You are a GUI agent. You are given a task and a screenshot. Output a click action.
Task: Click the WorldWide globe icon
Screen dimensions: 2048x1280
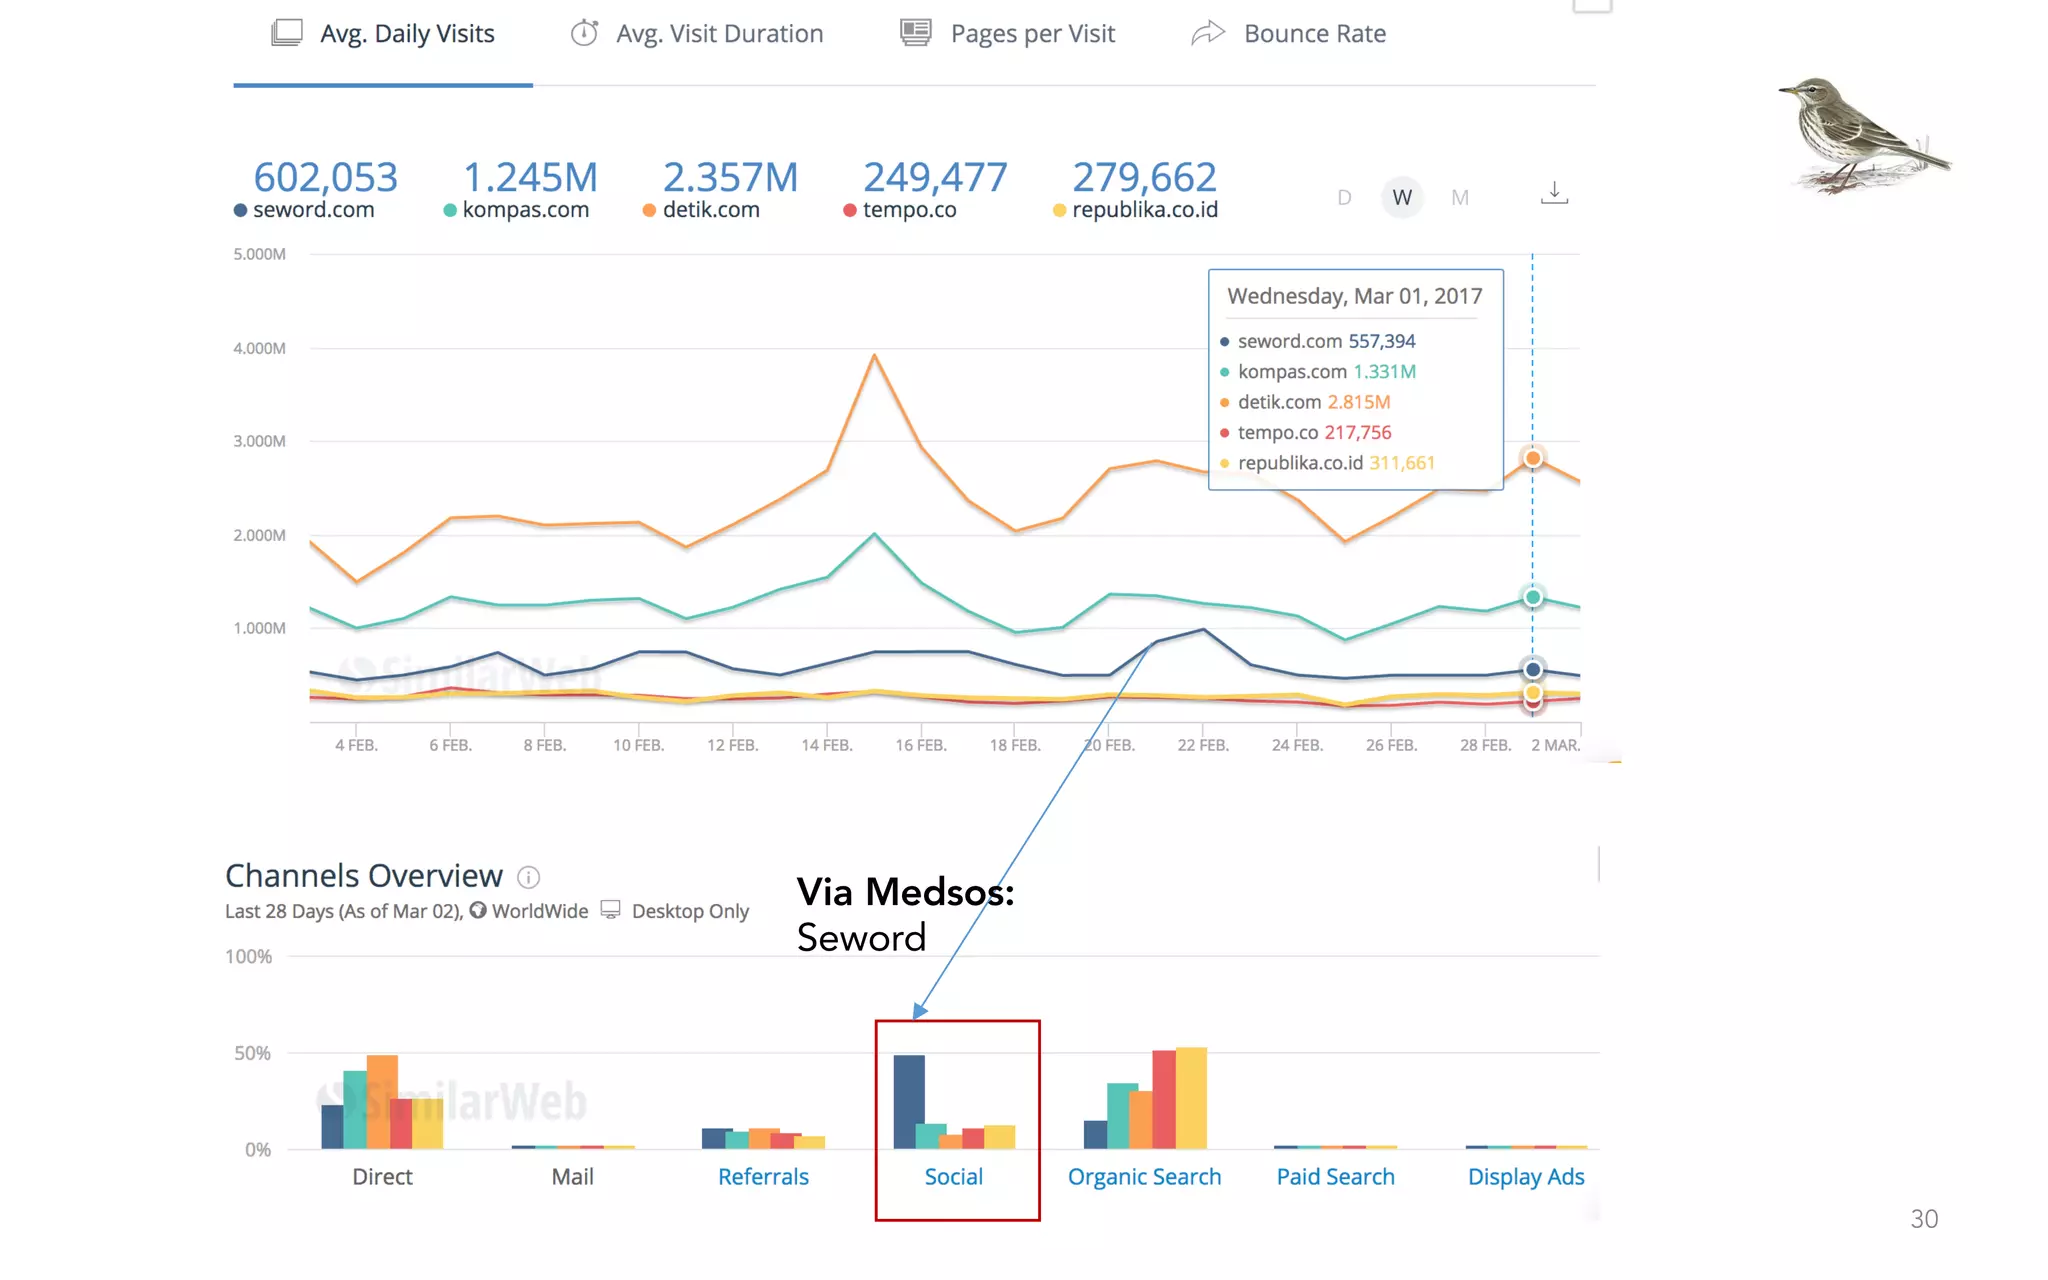point(478,910)
